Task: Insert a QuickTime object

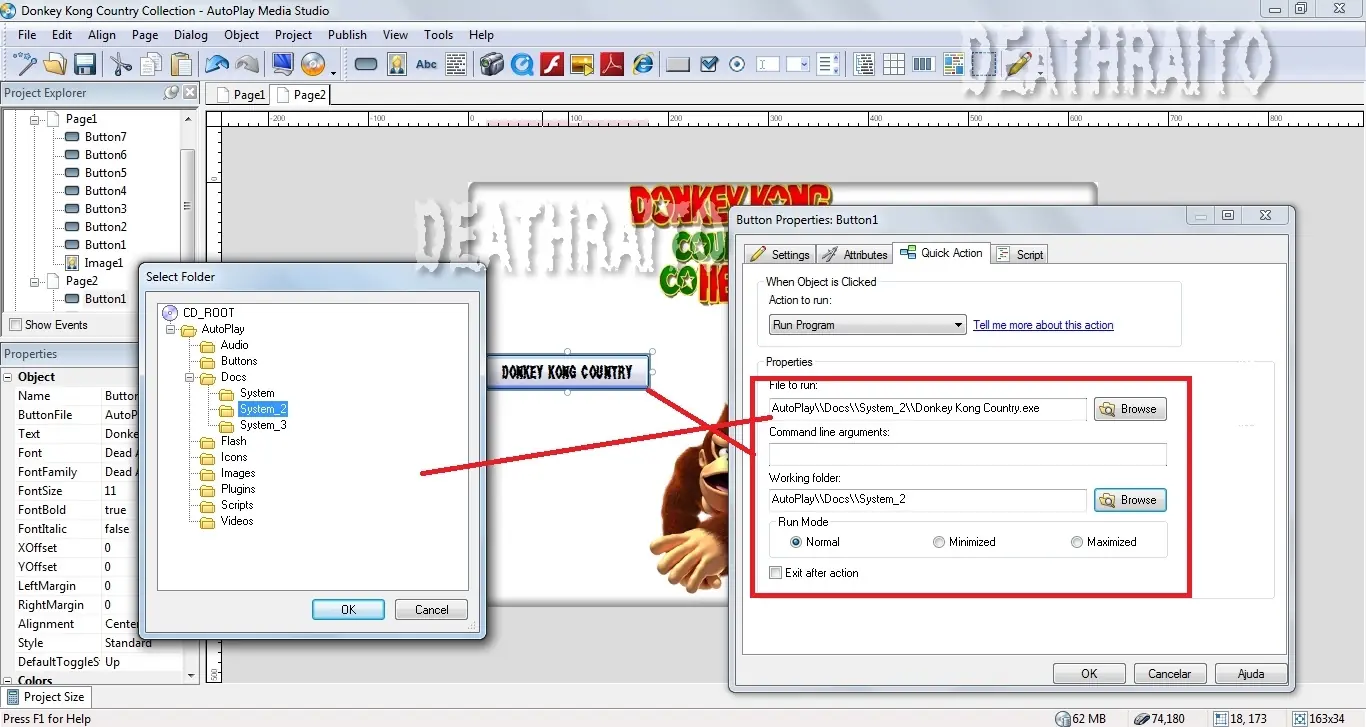Action: 521,65
